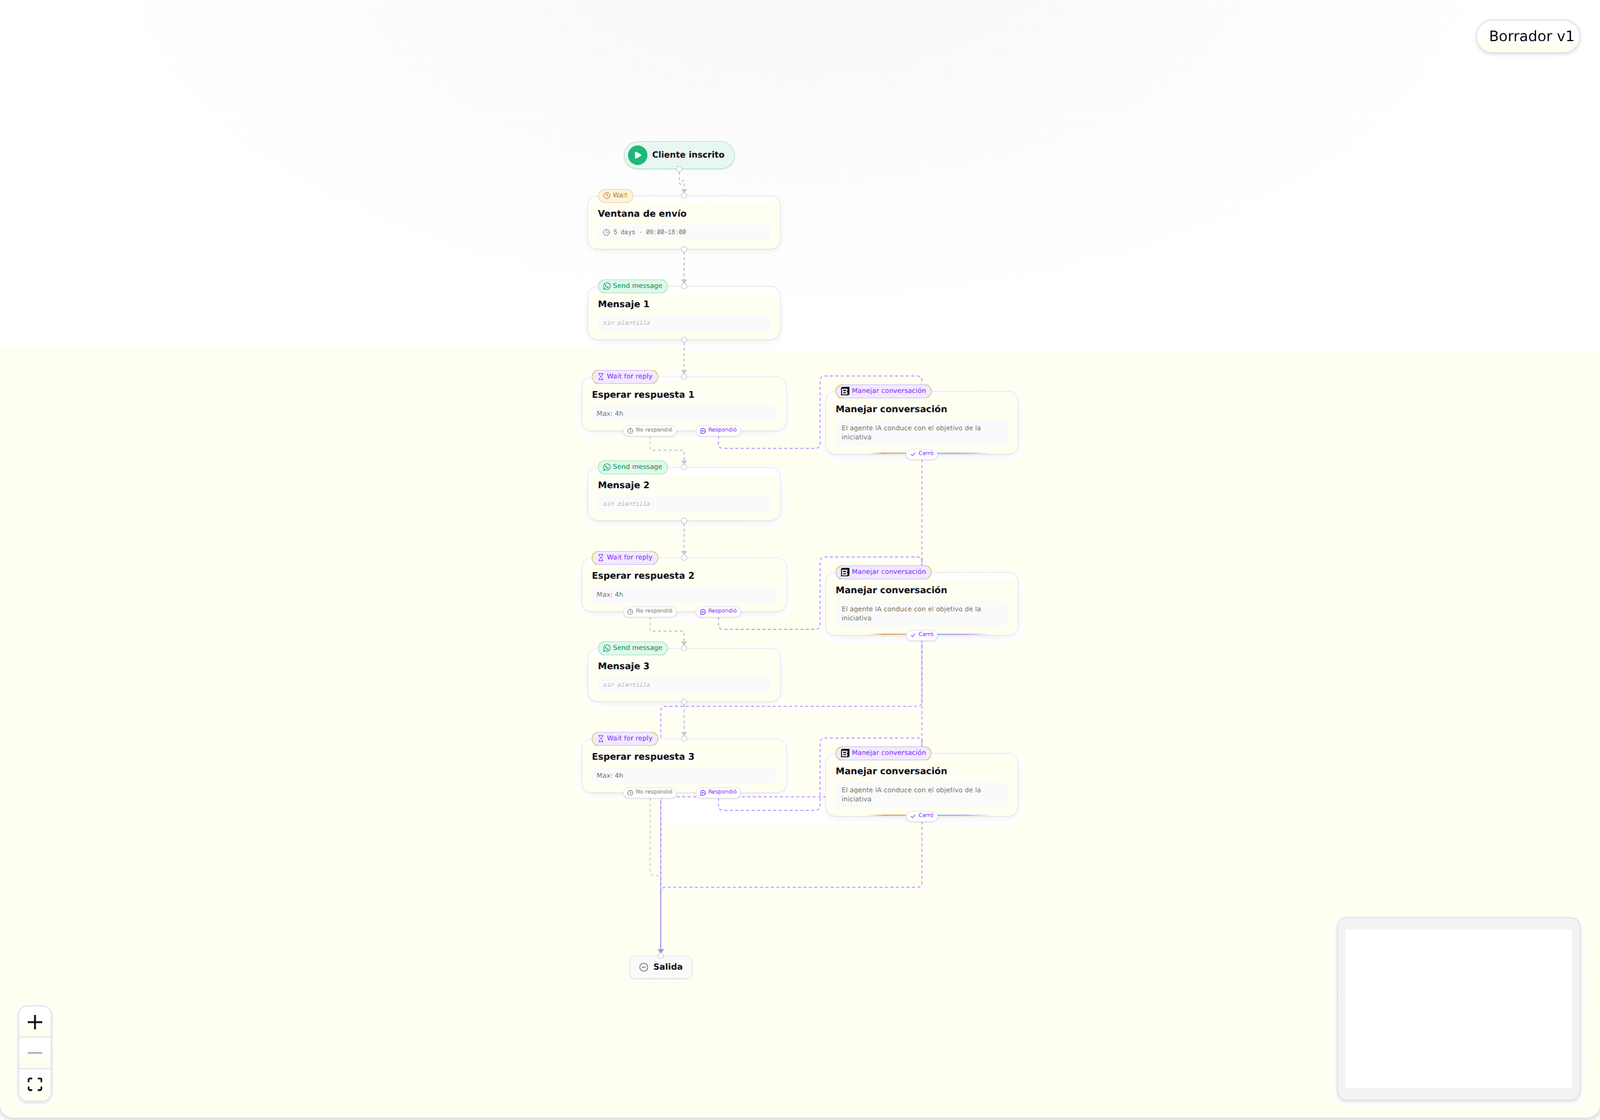
Task: Click the Respondió output of Esperar respuesta 3
Action: click(x=718, y=792)
